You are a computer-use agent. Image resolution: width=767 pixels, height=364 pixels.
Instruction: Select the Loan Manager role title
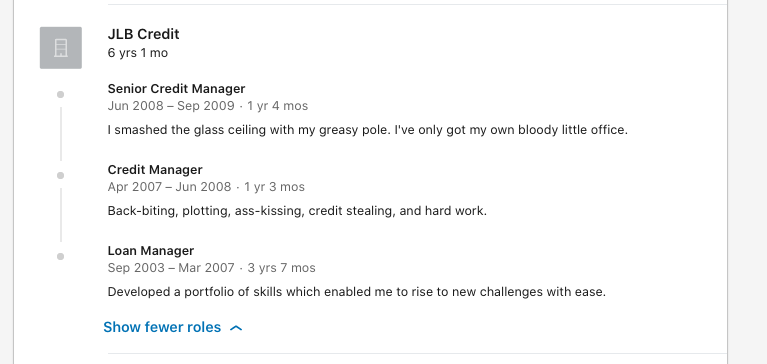coord(151,250)
